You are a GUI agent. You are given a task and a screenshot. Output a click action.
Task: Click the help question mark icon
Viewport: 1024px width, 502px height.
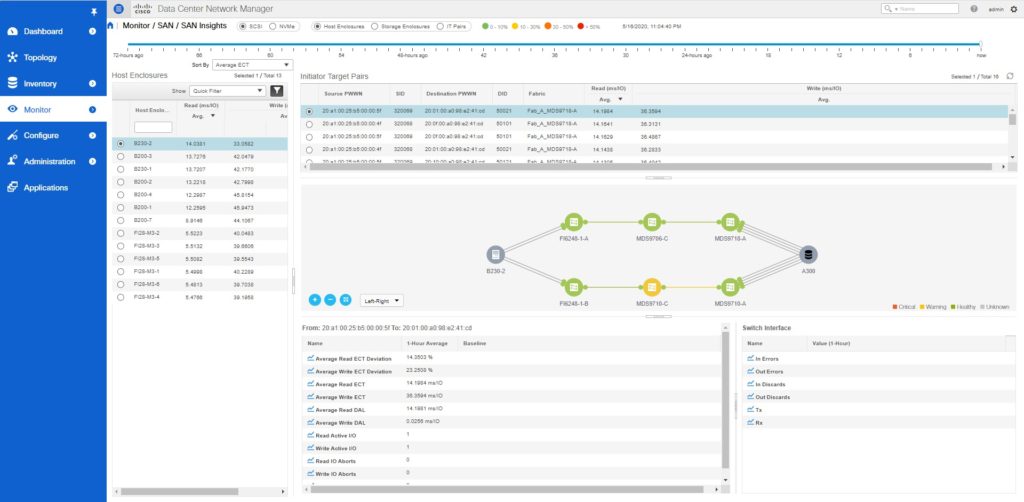pyautogui.click(x=974, y=8)
